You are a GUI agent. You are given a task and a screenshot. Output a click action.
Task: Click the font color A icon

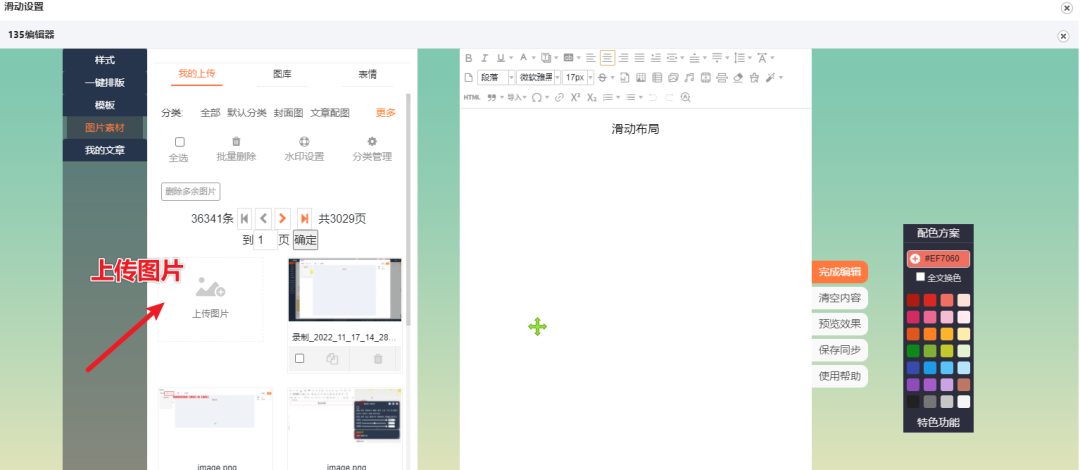point(523,58)
